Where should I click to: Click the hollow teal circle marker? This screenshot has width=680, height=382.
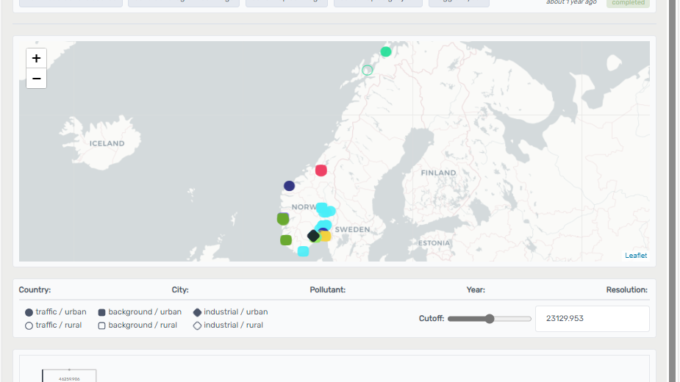(x=367, y=70)
